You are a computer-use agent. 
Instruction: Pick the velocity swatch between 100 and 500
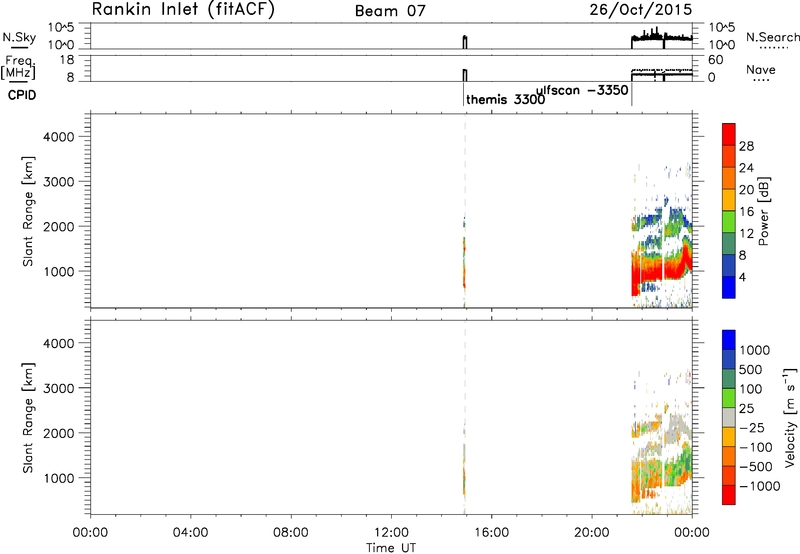pyautogui.click(x=729, y=379)
